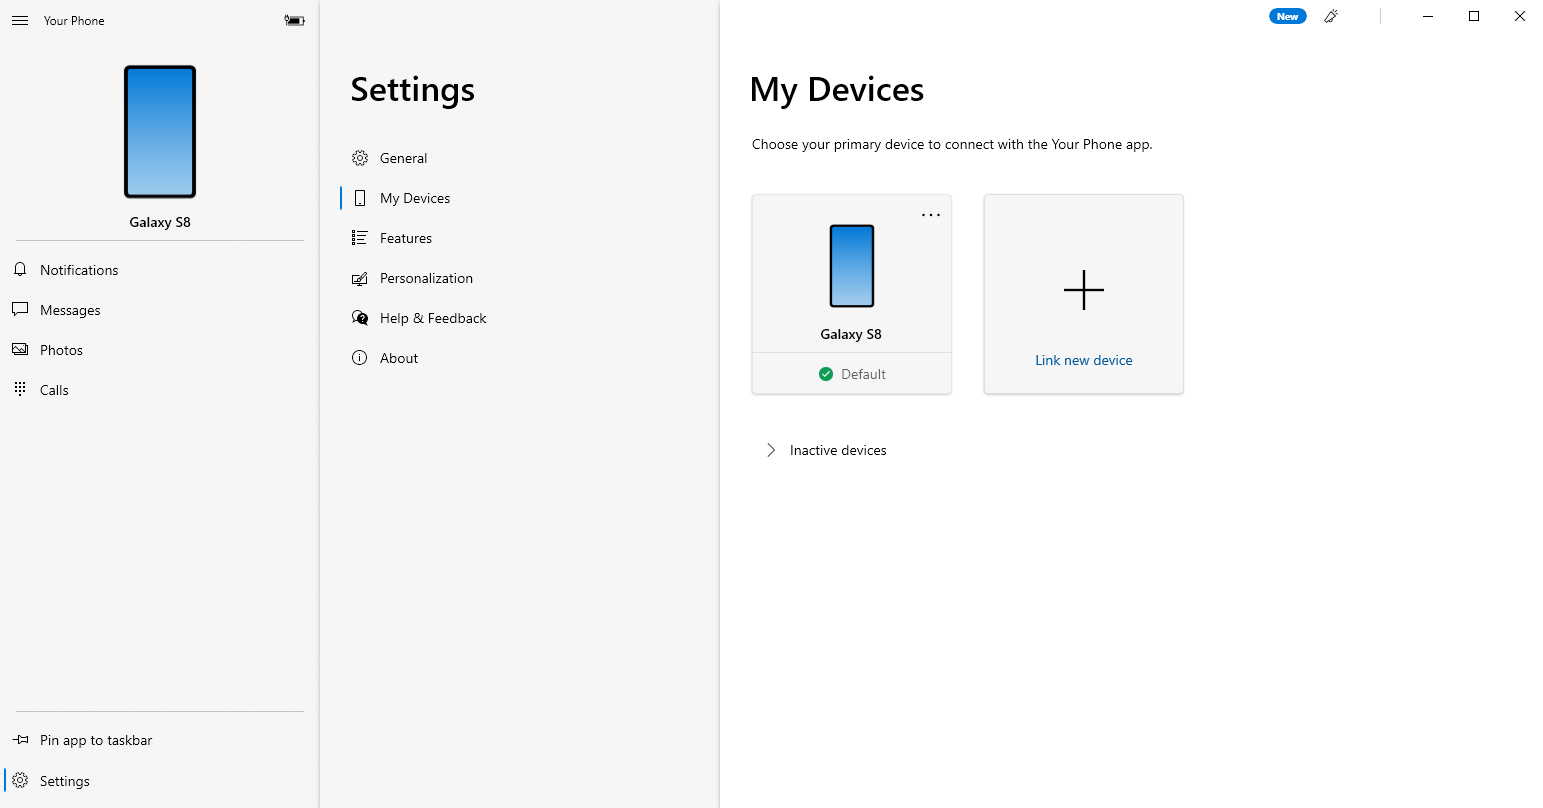
Task: Expand the Inactive devices section
Action: click(771, 450)
